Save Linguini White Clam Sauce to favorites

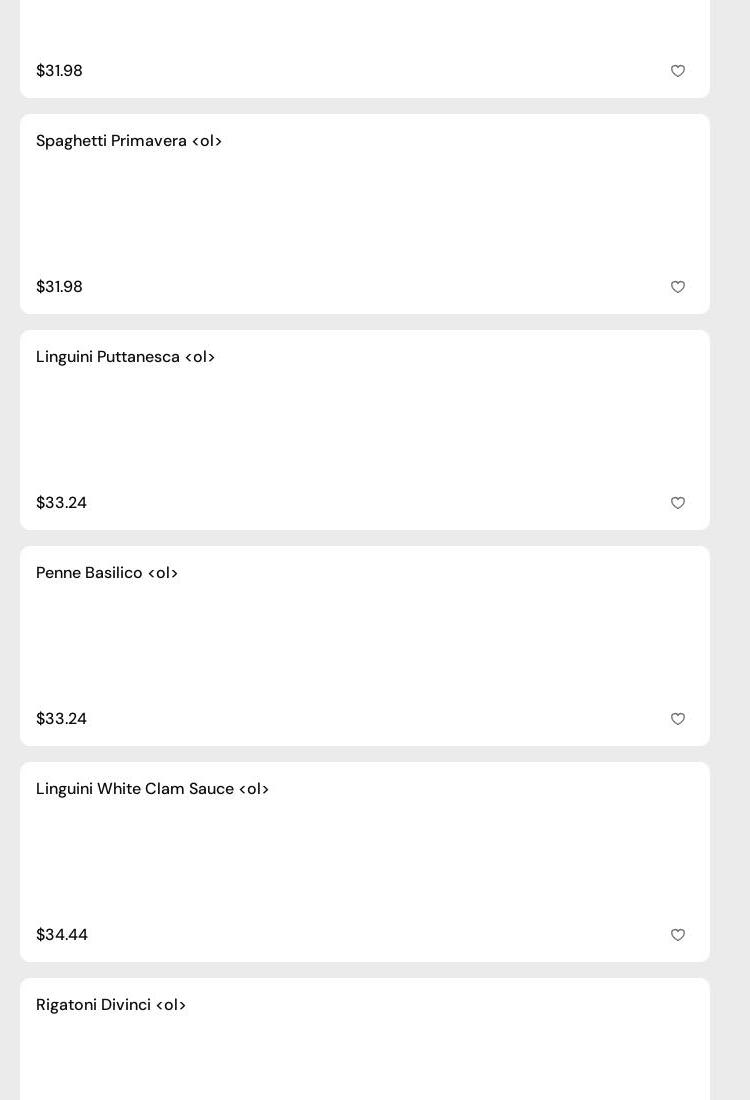click(x=678, y=935)
